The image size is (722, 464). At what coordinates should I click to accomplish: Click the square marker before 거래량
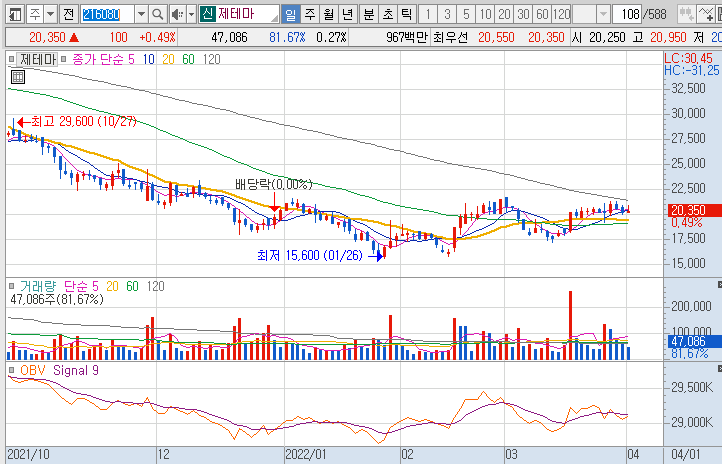coord(12,286)
